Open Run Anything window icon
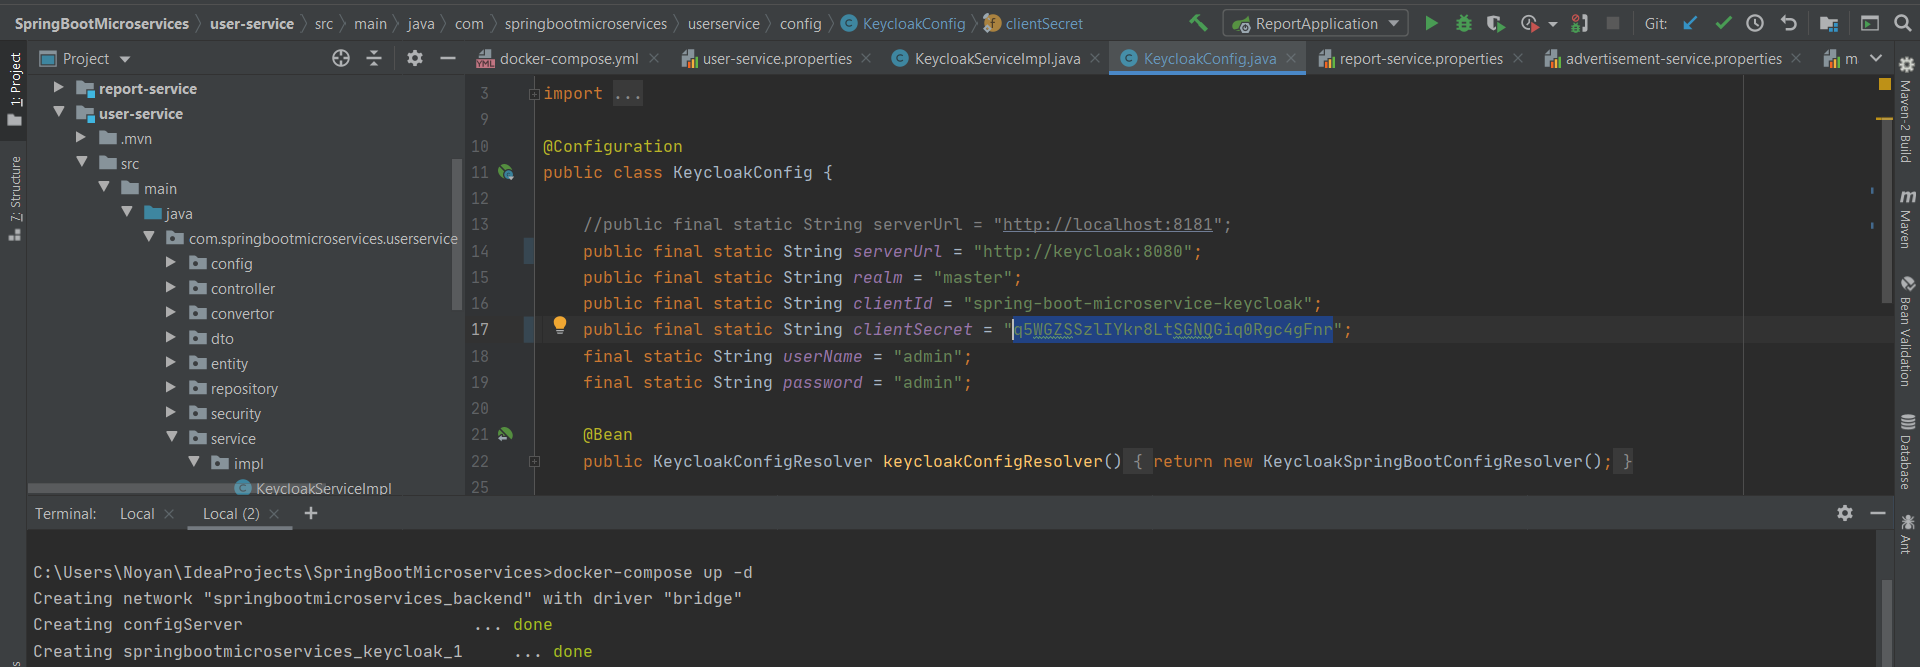This screenshot has width=1920, height=667. 1869,23
